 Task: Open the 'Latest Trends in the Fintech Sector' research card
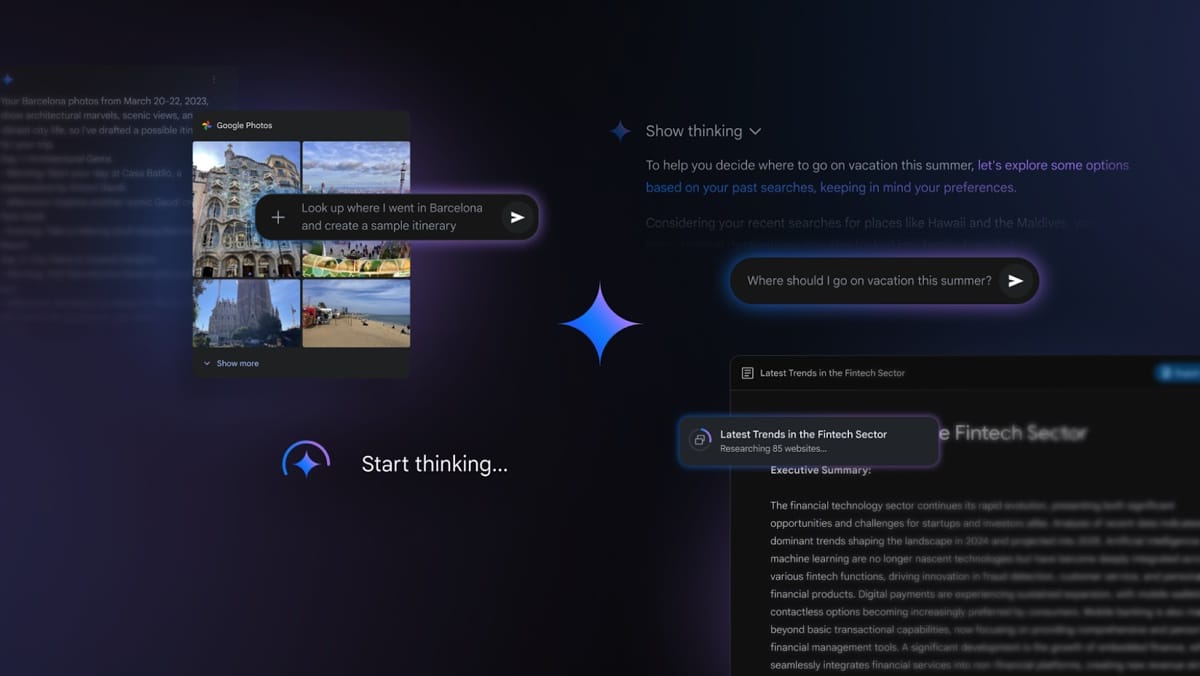(x=809, y=441)
